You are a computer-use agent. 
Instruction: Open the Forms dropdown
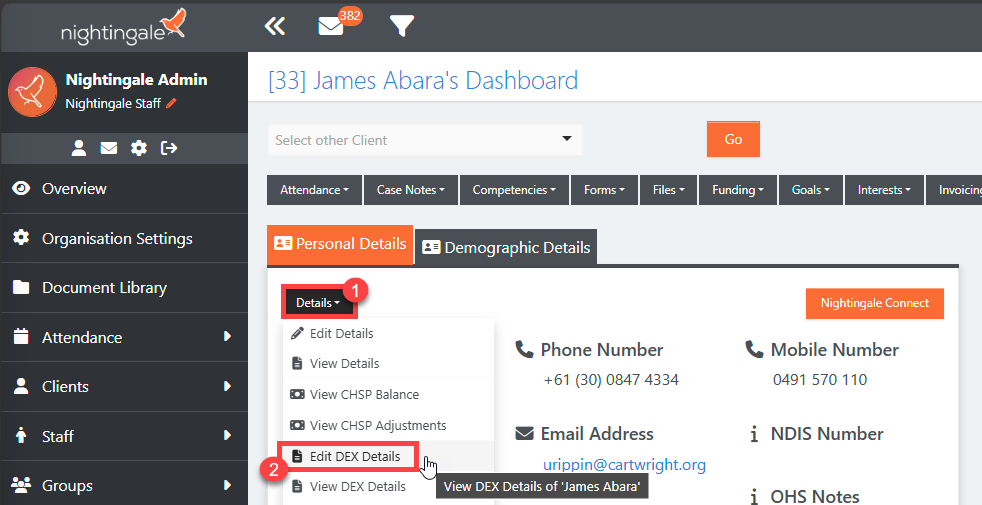pos(604,190)
